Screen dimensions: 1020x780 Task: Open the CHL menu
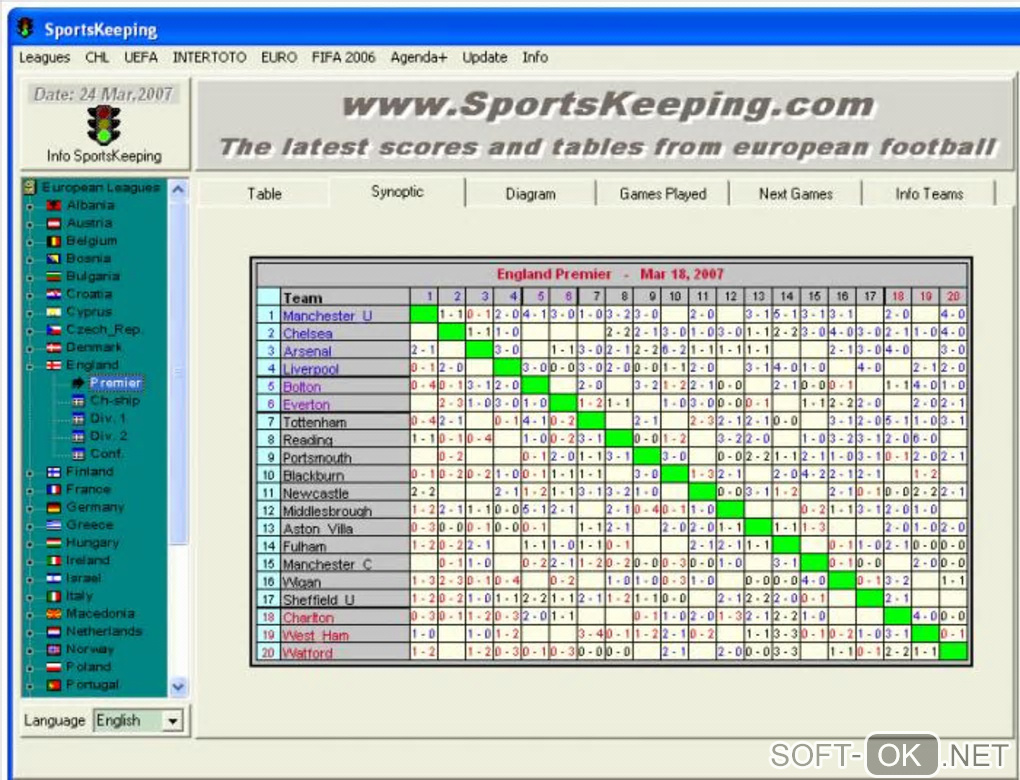97,57
